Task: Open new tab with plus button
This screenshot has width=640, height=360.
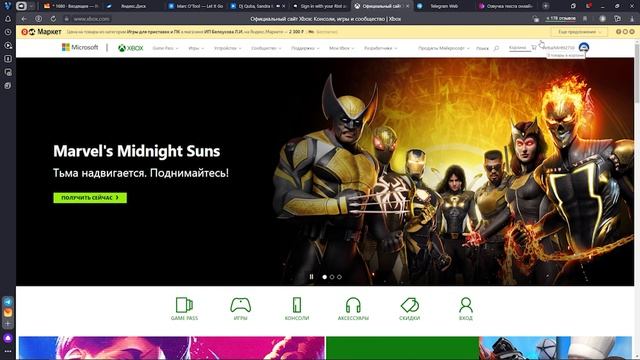Action: coord(545,6)
